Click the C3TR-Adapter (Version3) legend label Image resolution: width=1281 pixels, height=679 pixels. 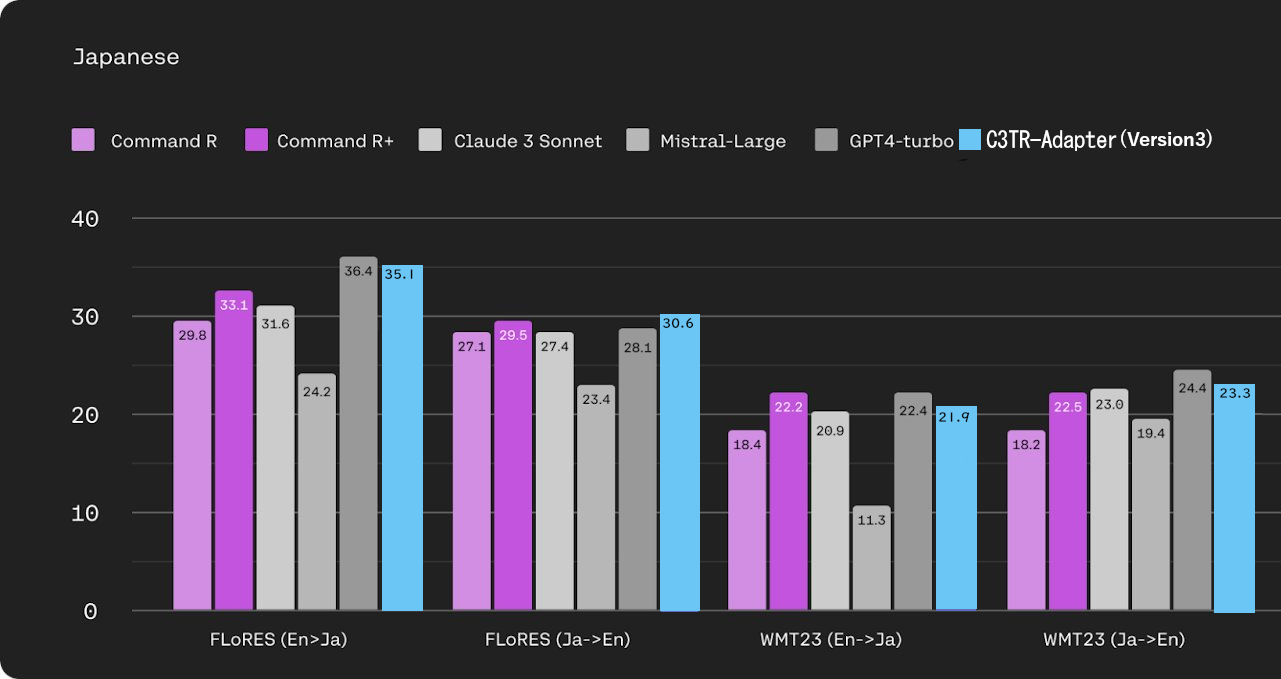[x=1099, y=140]
